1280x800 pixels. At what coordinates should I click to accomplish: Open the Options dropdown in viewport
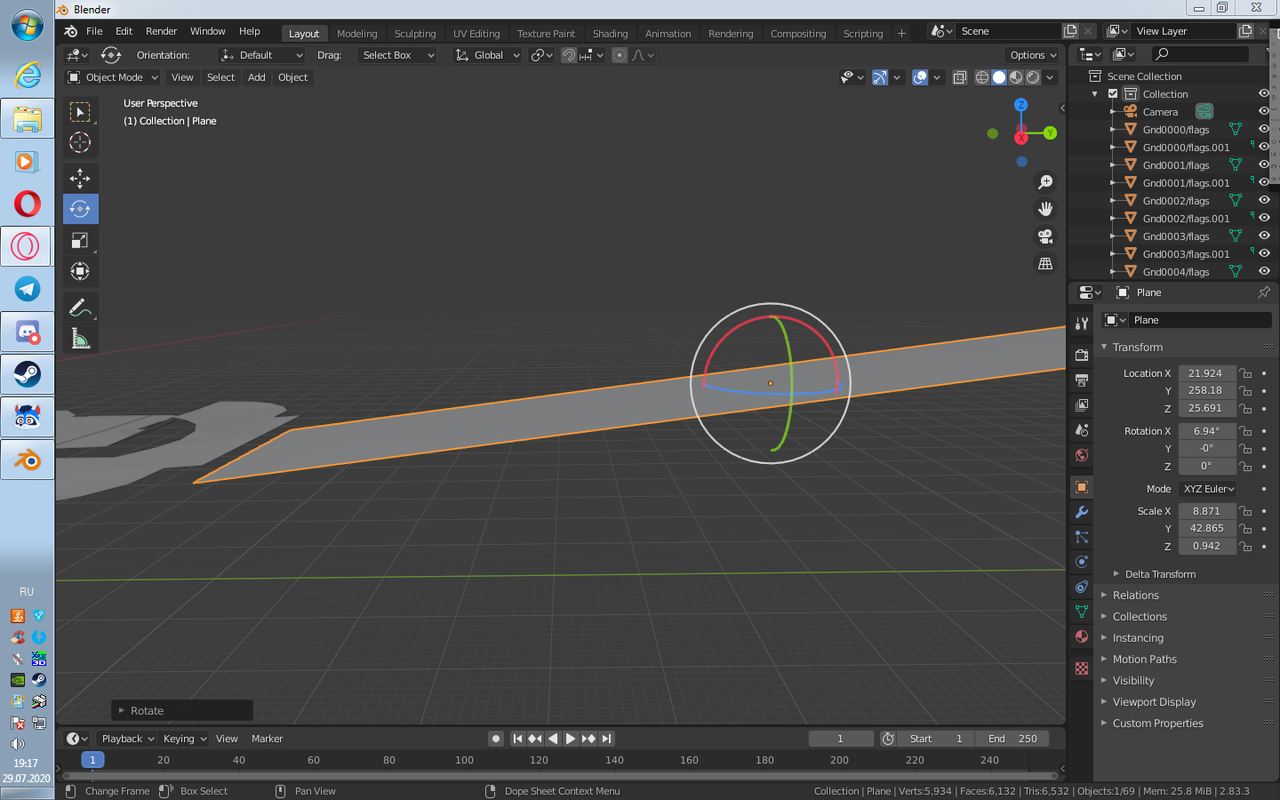(1032, 55)
